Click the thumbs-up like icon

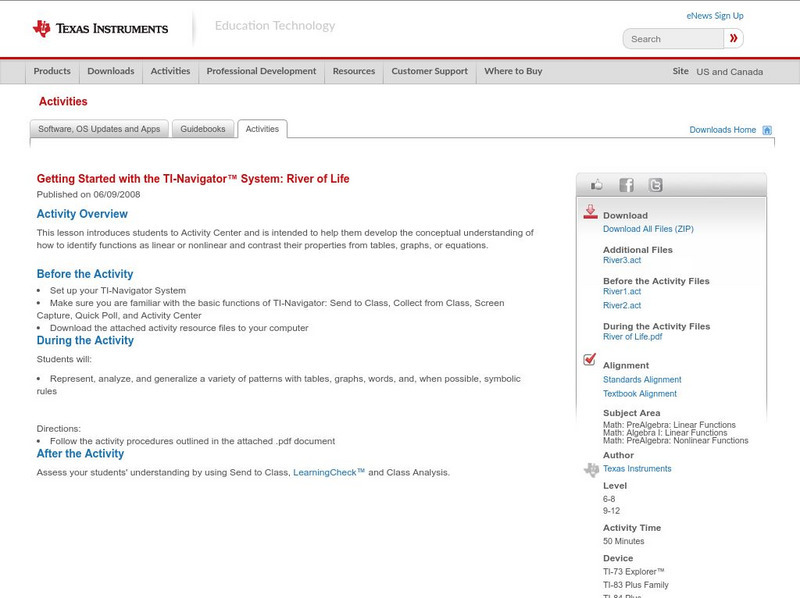click(596, 185)
